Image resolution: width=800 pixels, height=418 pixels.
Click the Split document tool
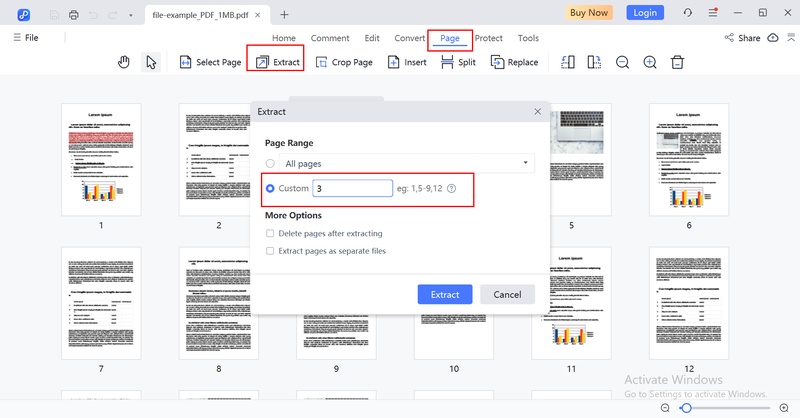[457, 62]
